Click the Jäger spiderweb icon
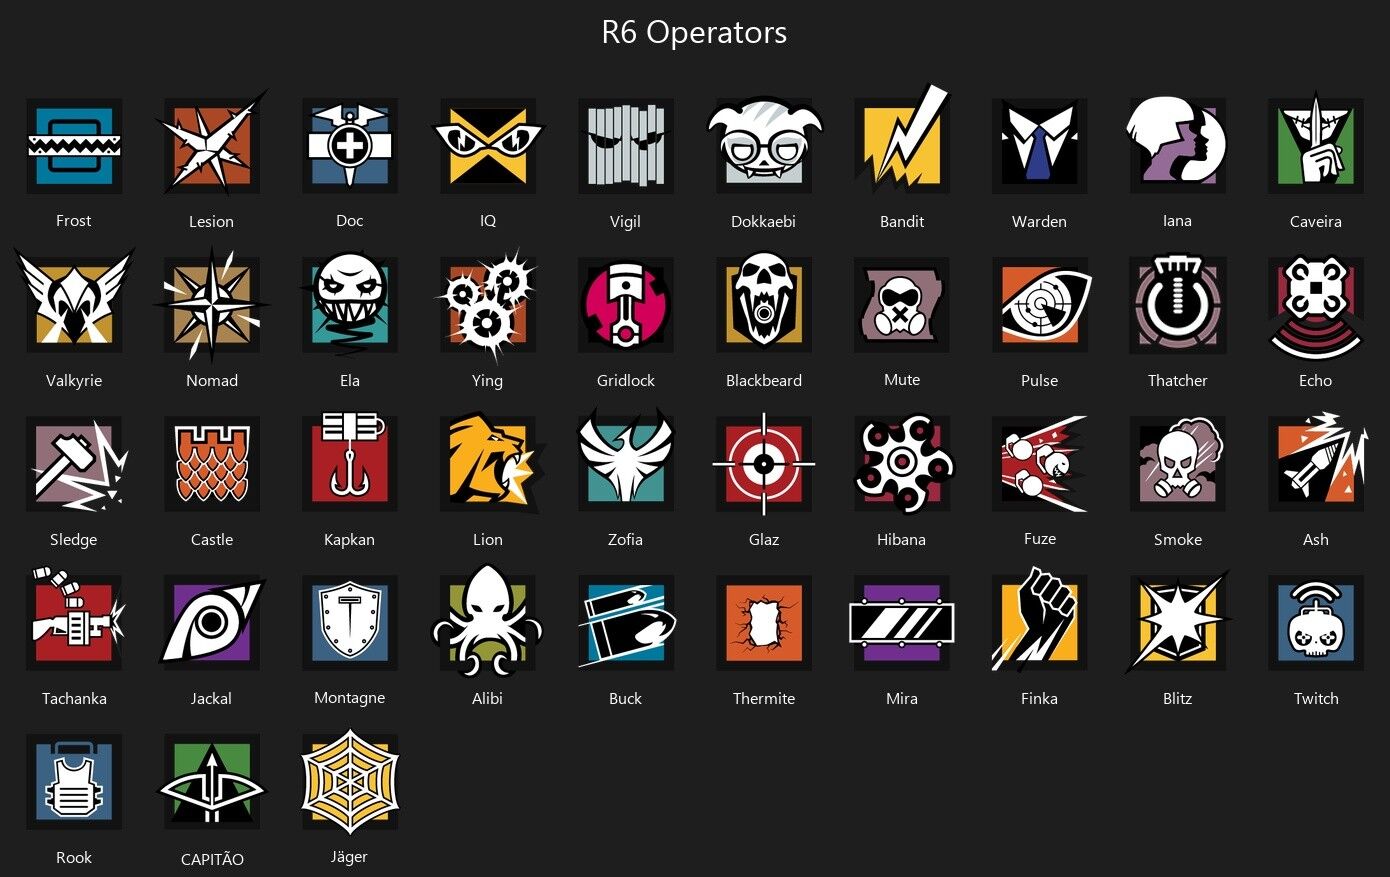This screenshot has width=1390, height=877. [x=350, y=782]
